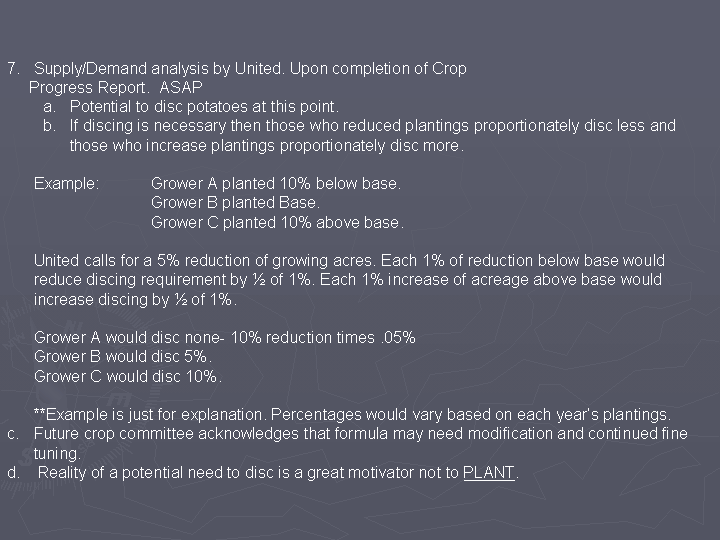Image resolution: width=720 pixels, height=540 pixels.
Task: Click the underlined PLANT word
Action: (x=489, y=472)
